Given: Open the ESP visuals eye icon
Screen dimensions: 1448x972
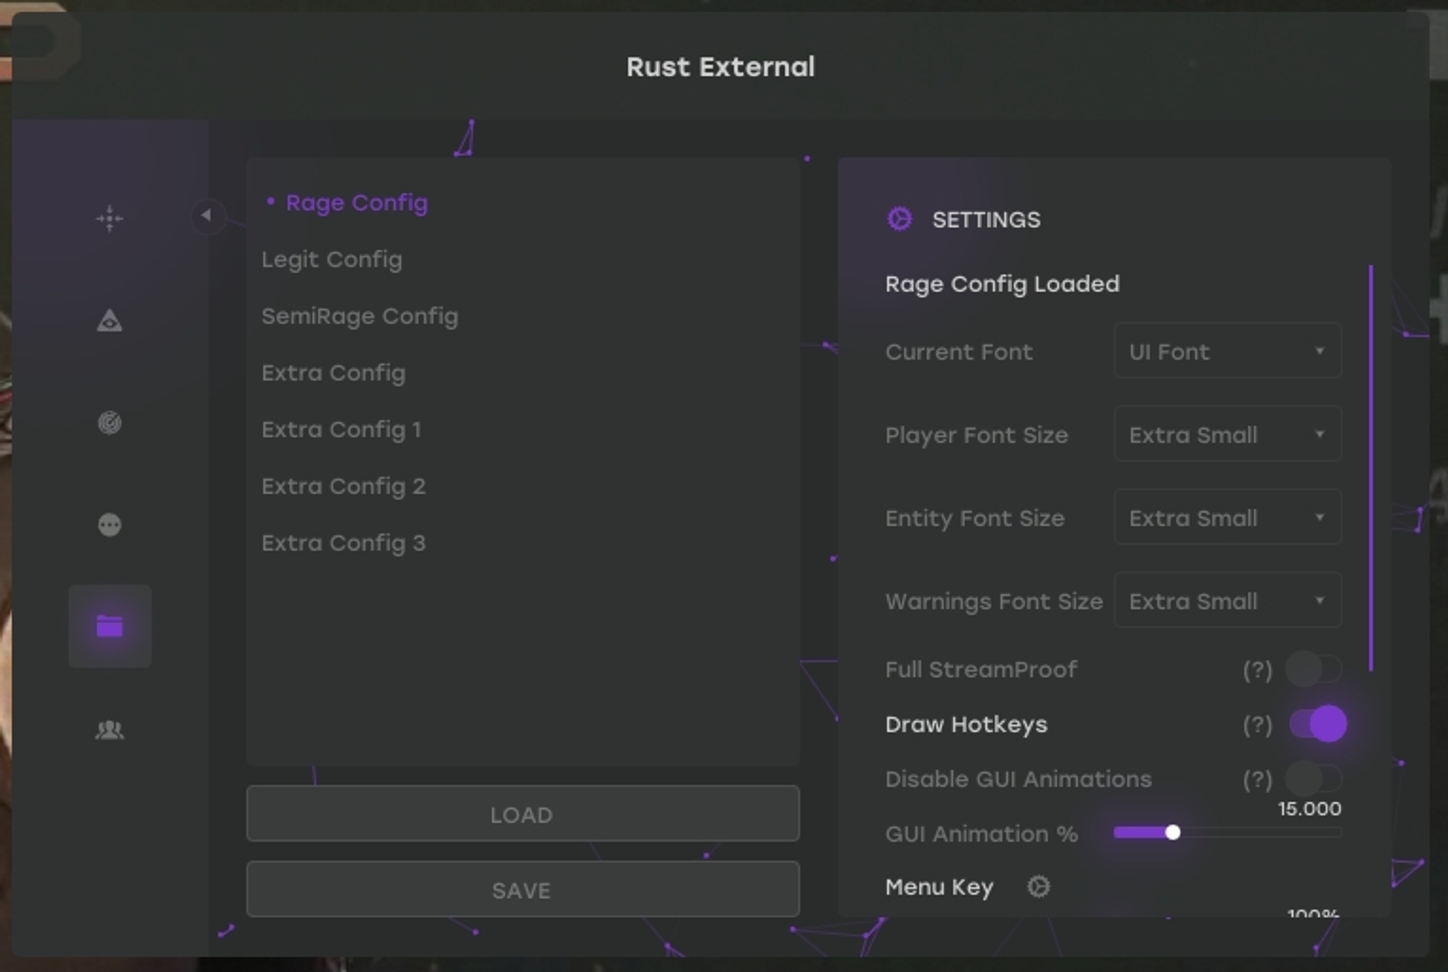Looking at the screenshot, I should (109, 320).
